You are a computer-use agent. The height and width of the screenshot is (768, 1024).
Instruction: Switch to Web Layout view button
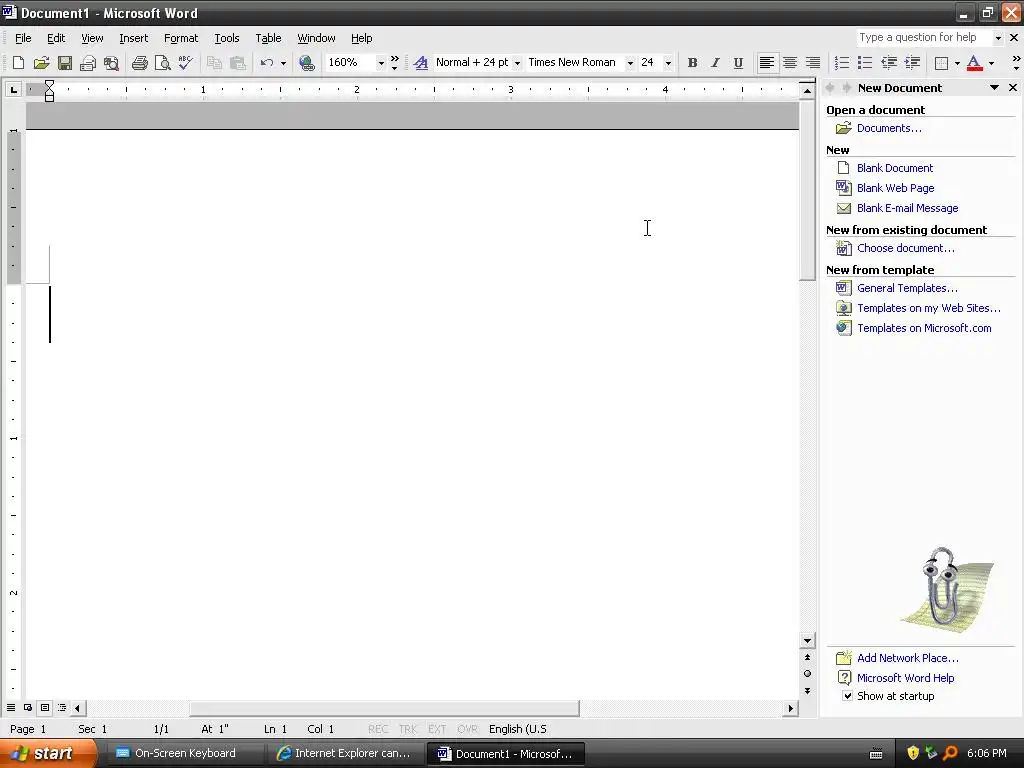click(x=28, y=707)
